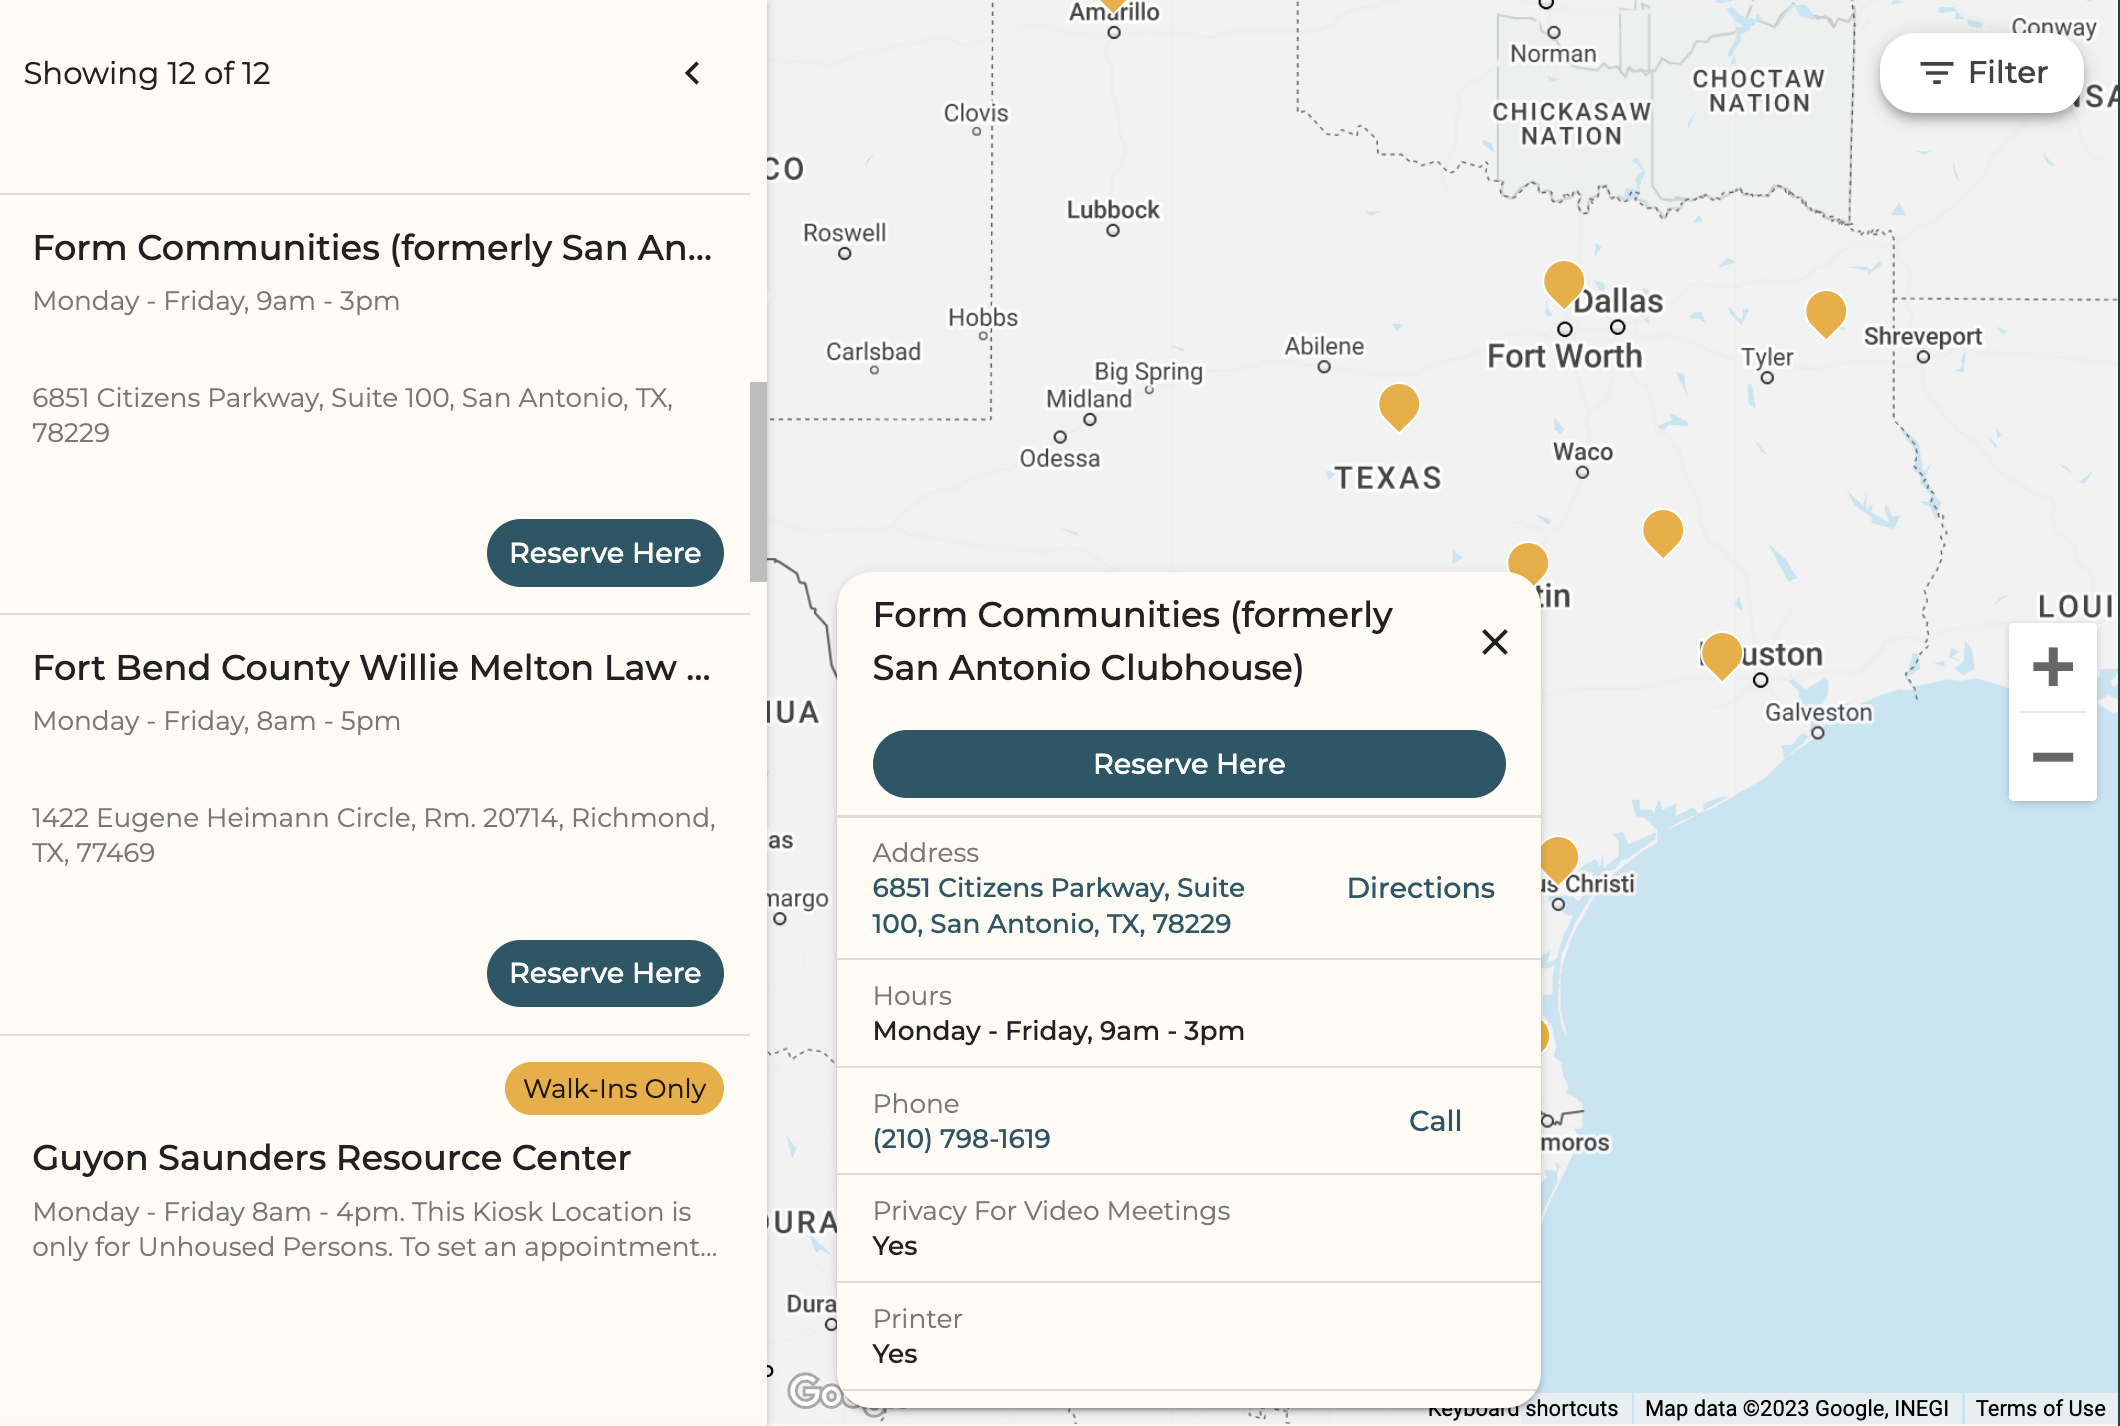Open the map Terms of Use
Viewport: 2120px width, 1426px height.
pyautogui.click(x=2039, y=1408)
